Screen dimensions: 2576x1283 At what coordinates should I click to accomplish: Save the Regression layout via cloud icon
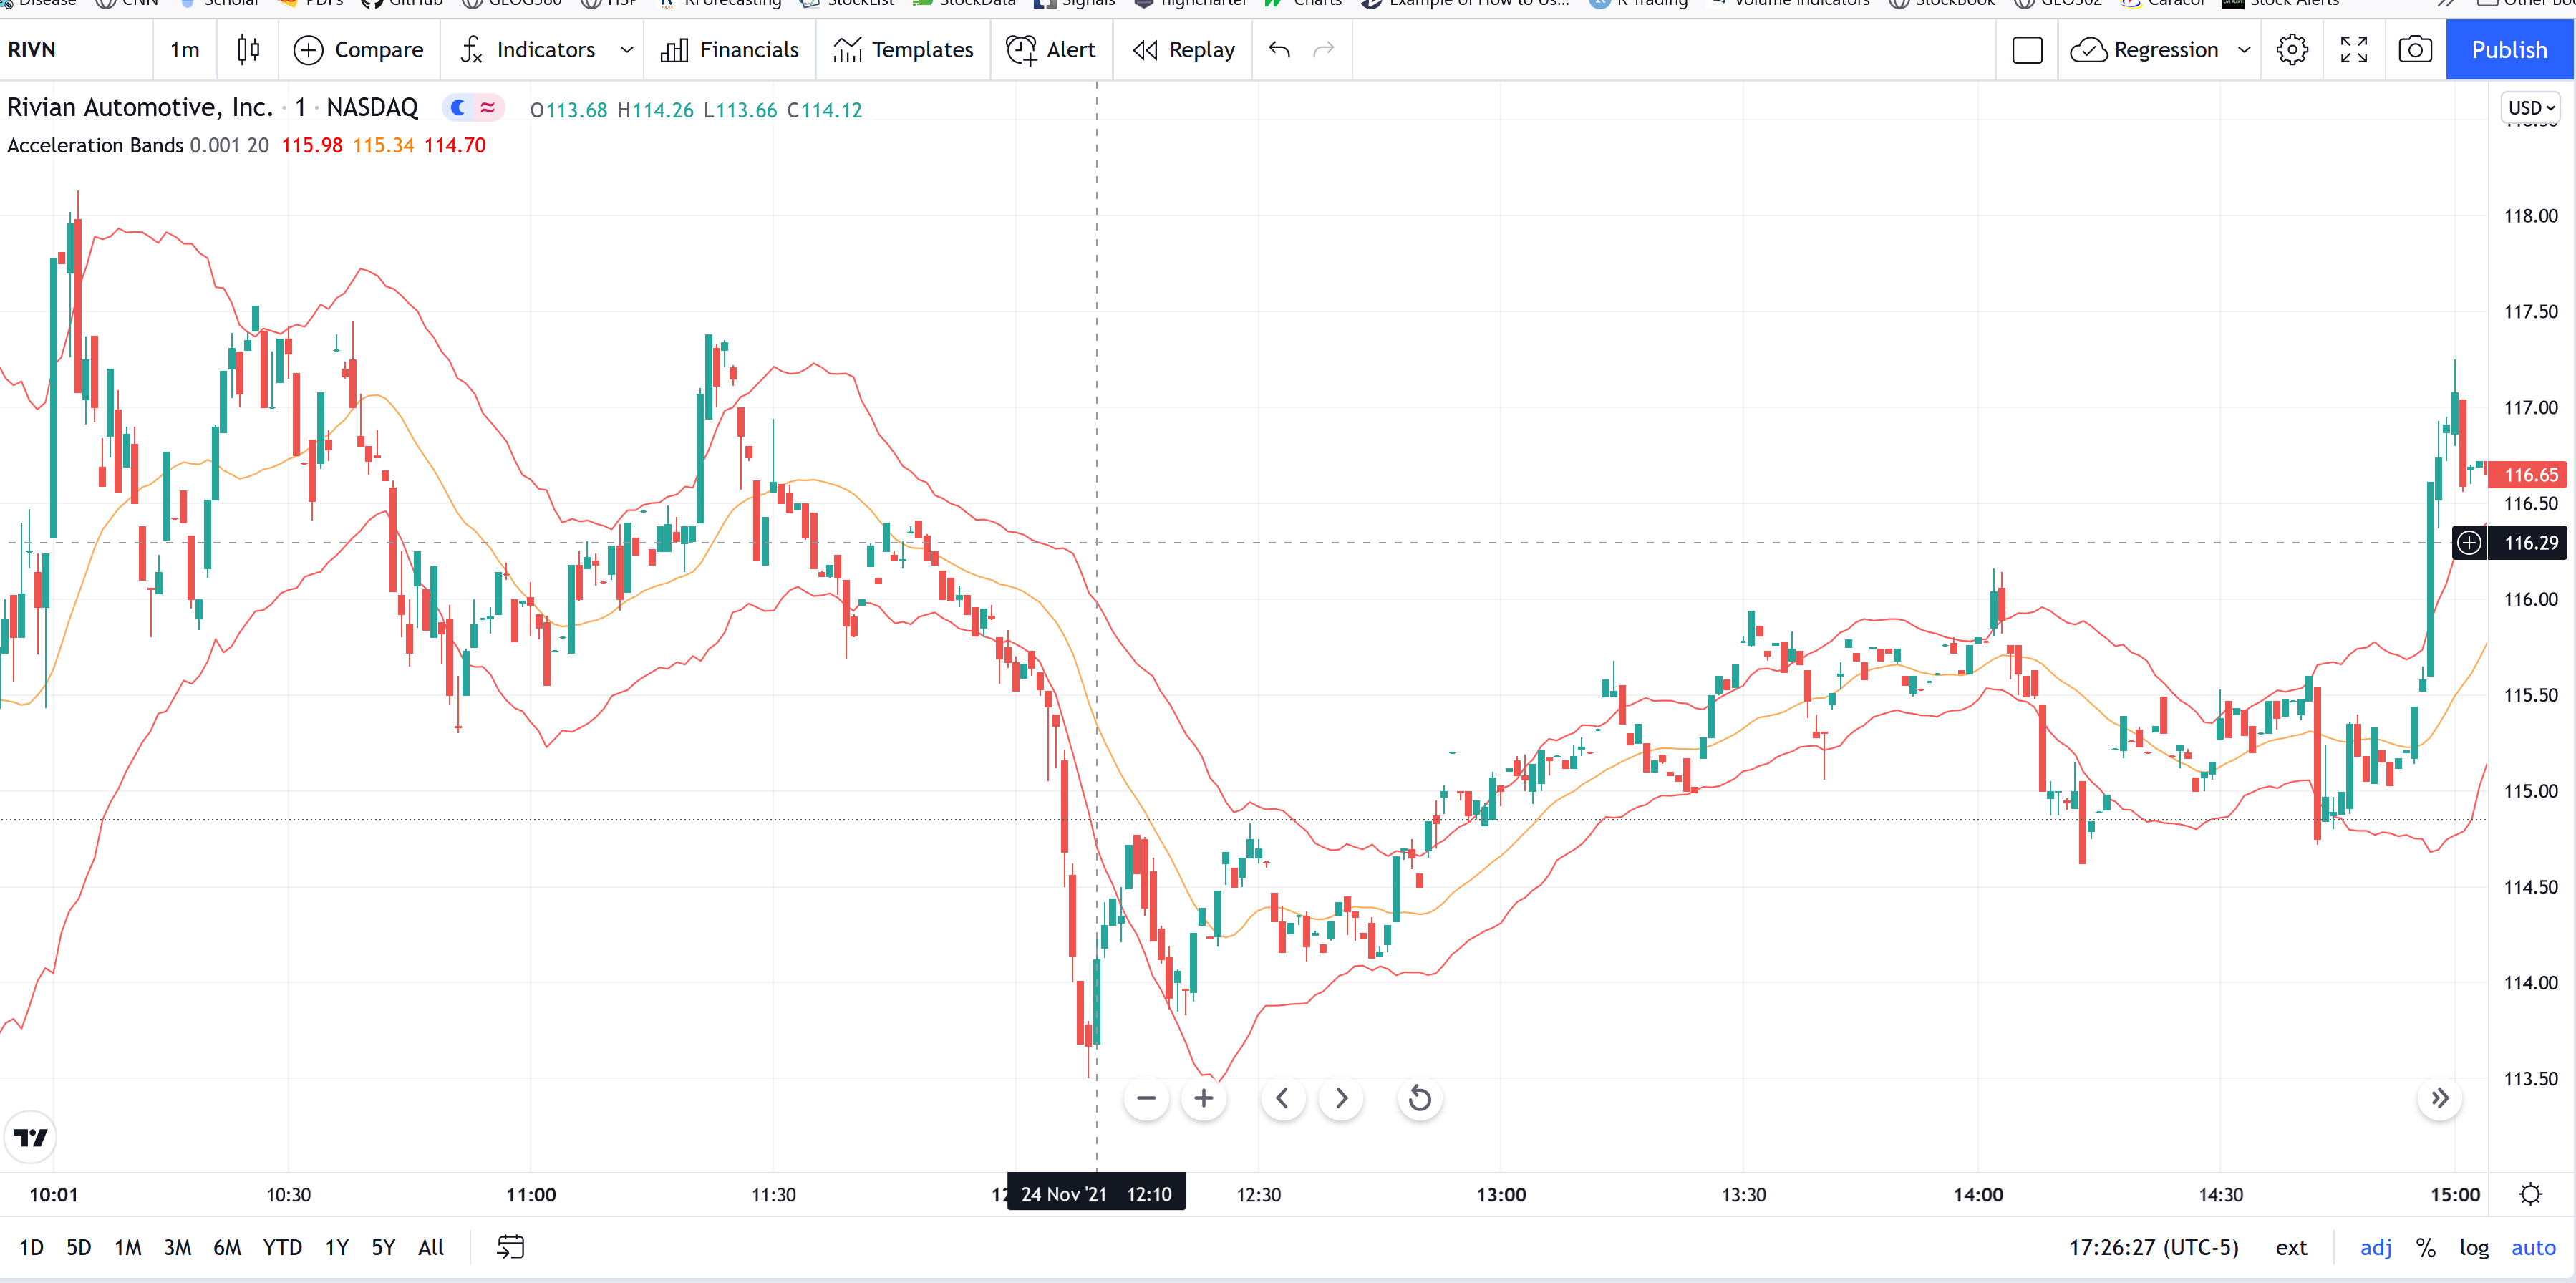(2089, 50)
